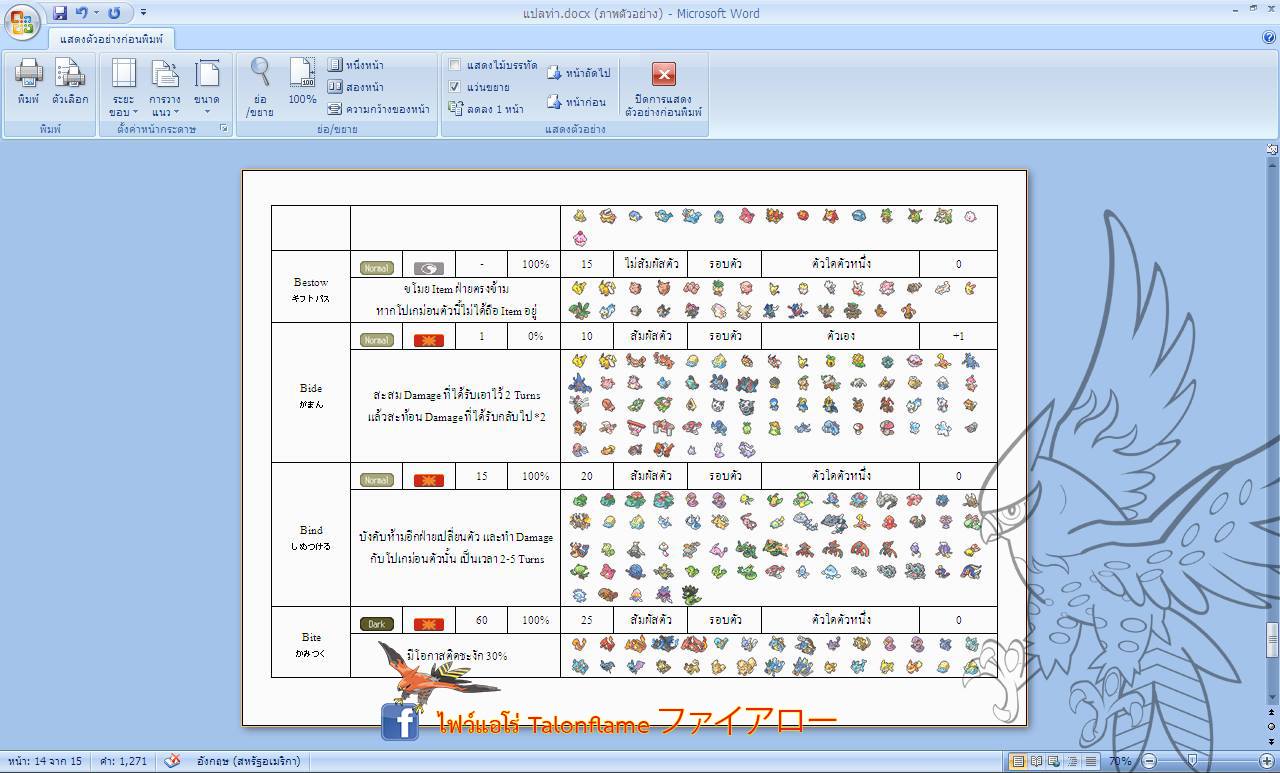1280x773 pixels.
Task: Click Save icon in quick access toolbar
Action: coord(60,13)
